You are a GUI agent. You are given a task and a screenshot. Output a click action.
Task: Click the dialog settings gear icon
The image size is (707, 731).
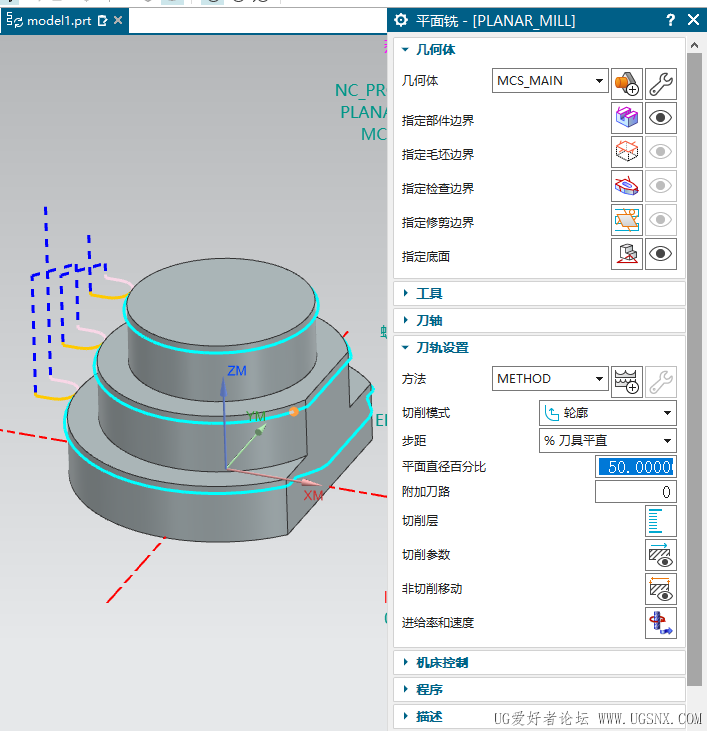[401, 20]
